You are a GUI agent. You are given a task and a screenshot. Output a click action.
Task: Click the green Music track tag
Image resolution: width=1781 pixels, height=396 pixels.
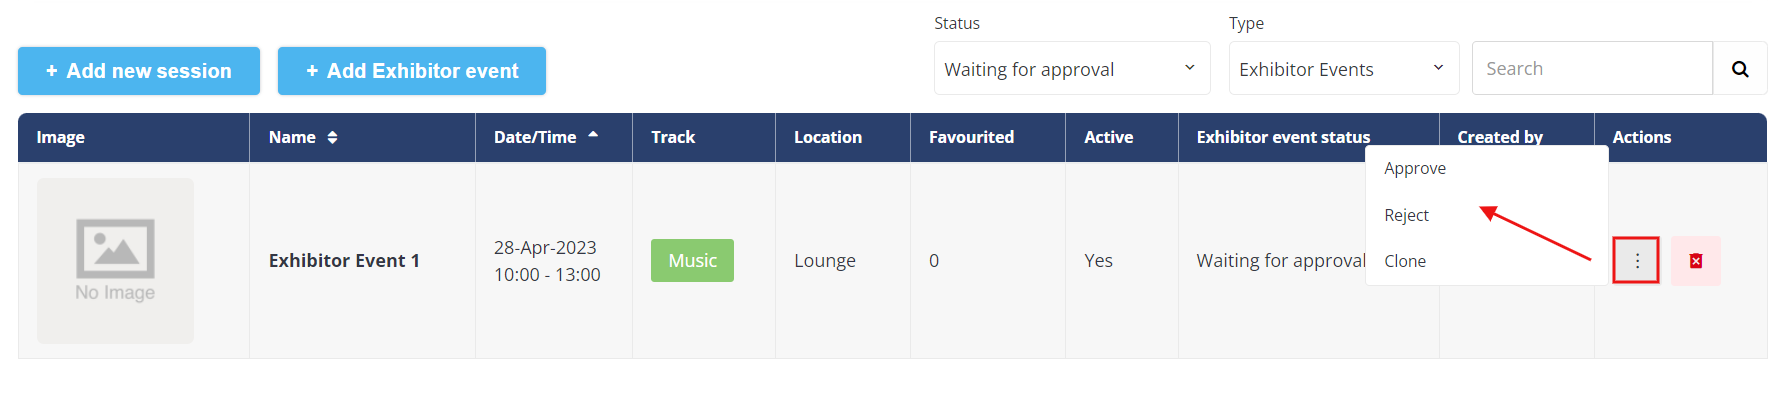pyautogui.click(x=692, y=260)
